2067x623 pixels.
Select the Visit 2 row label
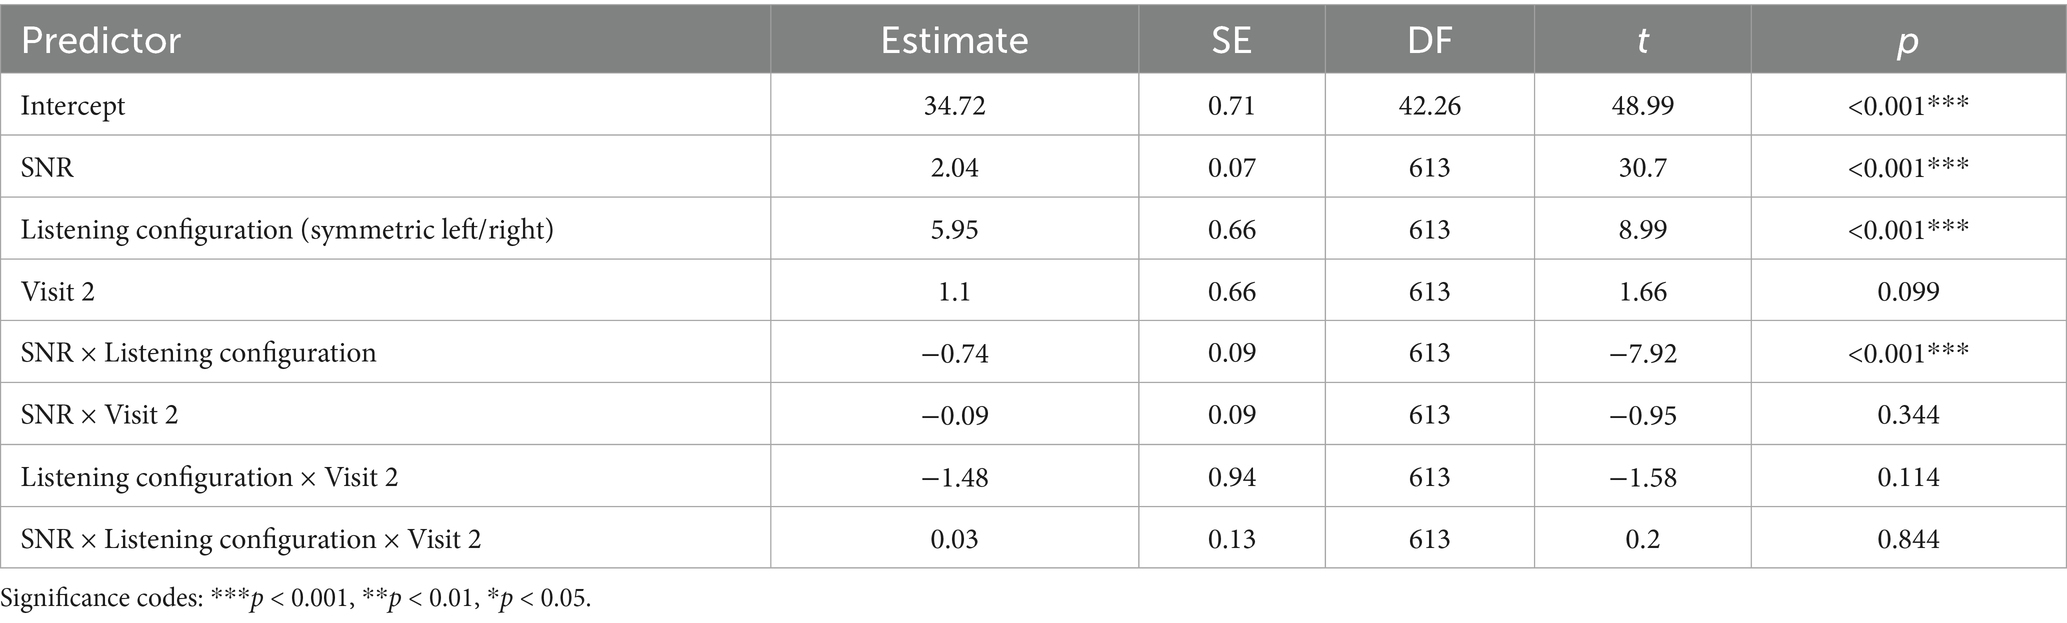coord(58,291)
